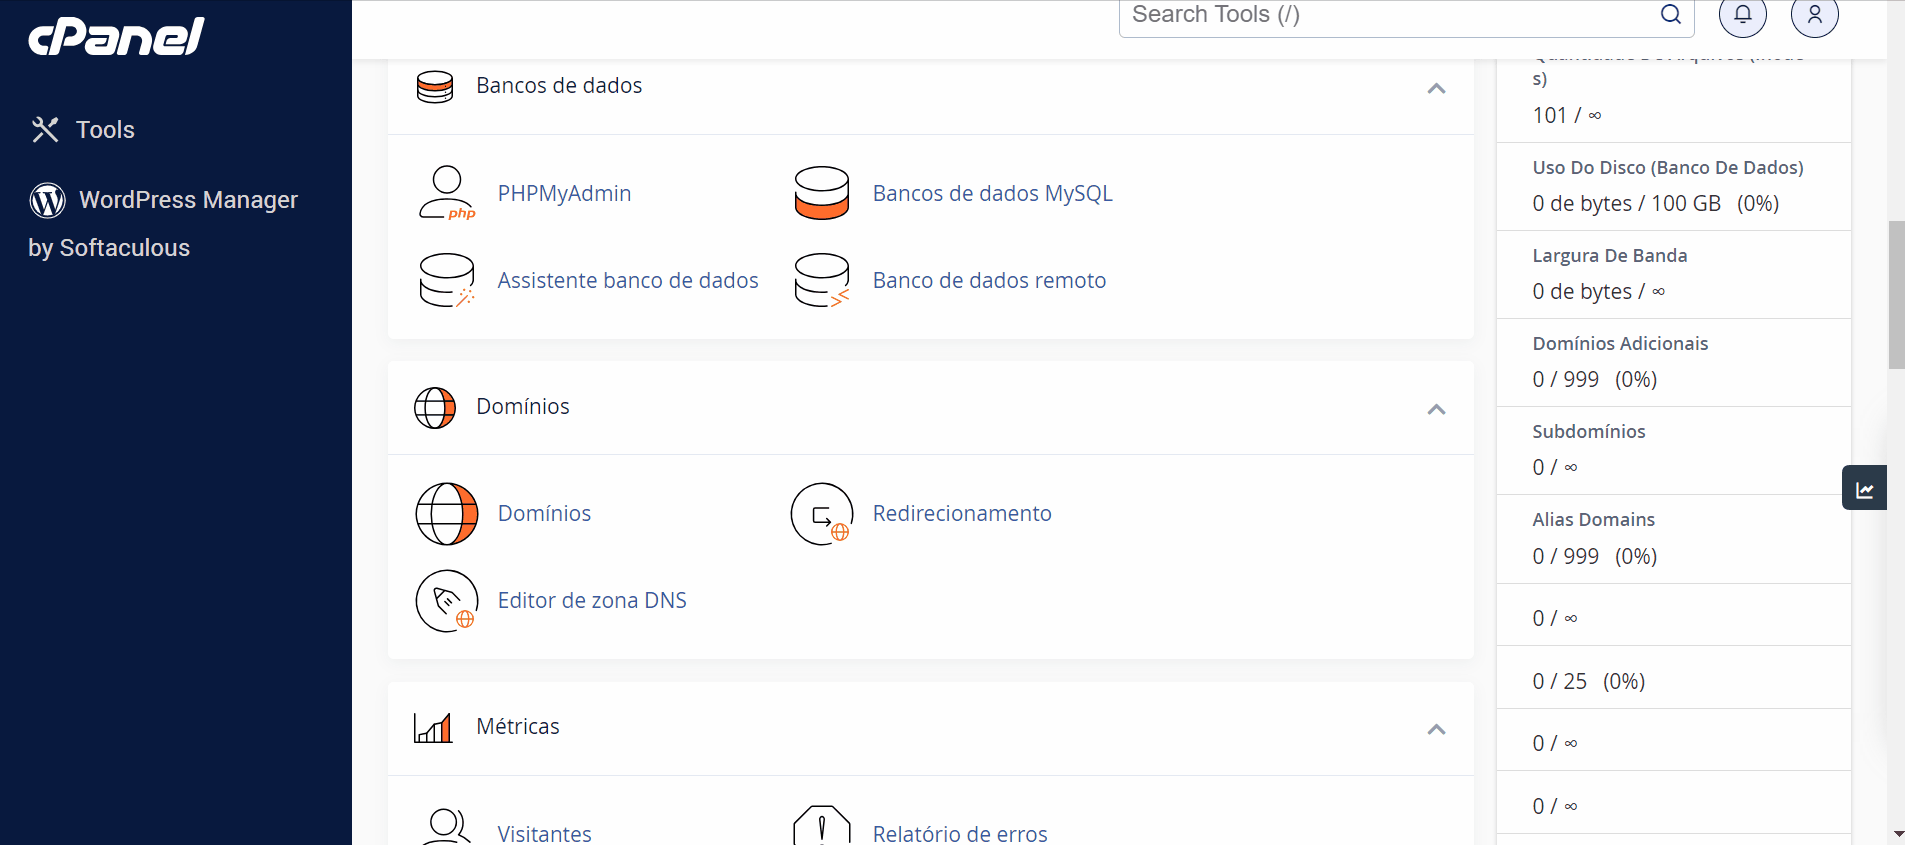This screenshot has width=1905, height=845.
Task: Click the remote database icon
Action: (822, 280)
